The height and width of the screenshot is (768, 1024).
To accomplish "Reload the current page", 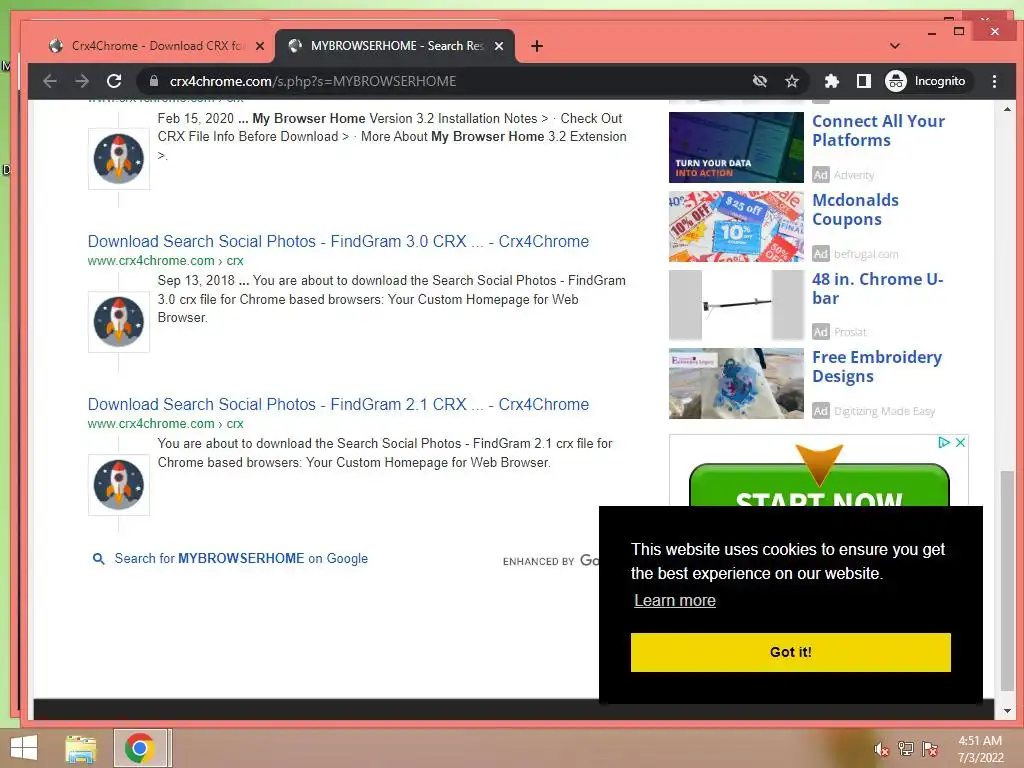I will coord(114,81).
